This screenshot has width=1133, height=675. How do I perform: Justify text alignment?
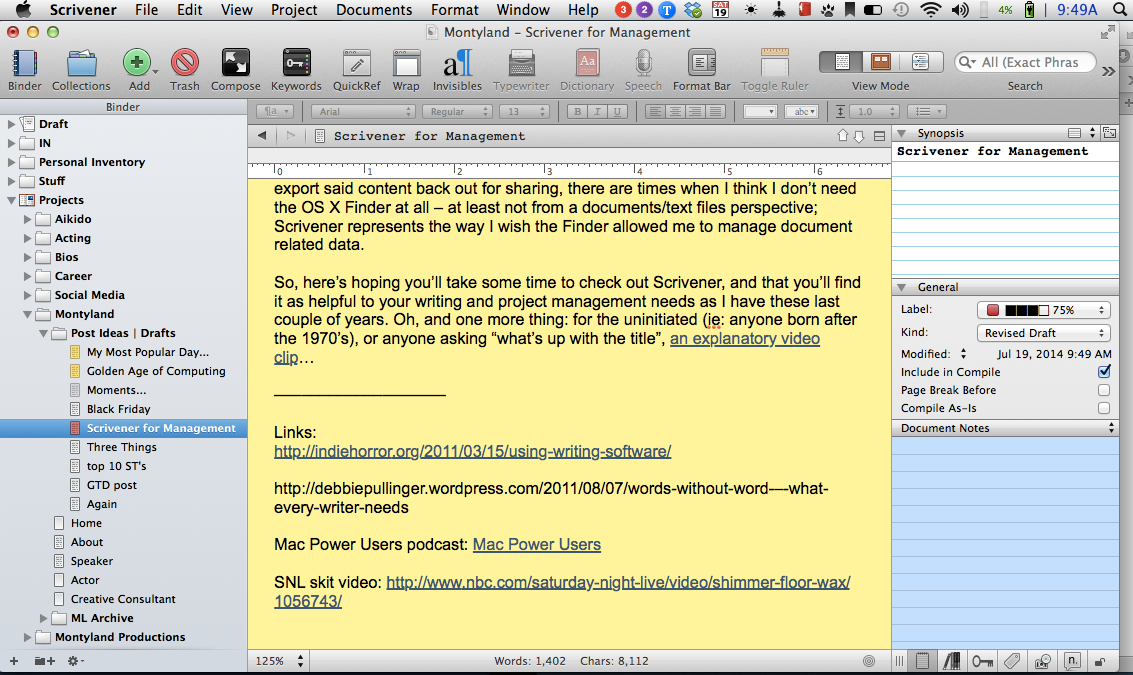coord(715,111)
